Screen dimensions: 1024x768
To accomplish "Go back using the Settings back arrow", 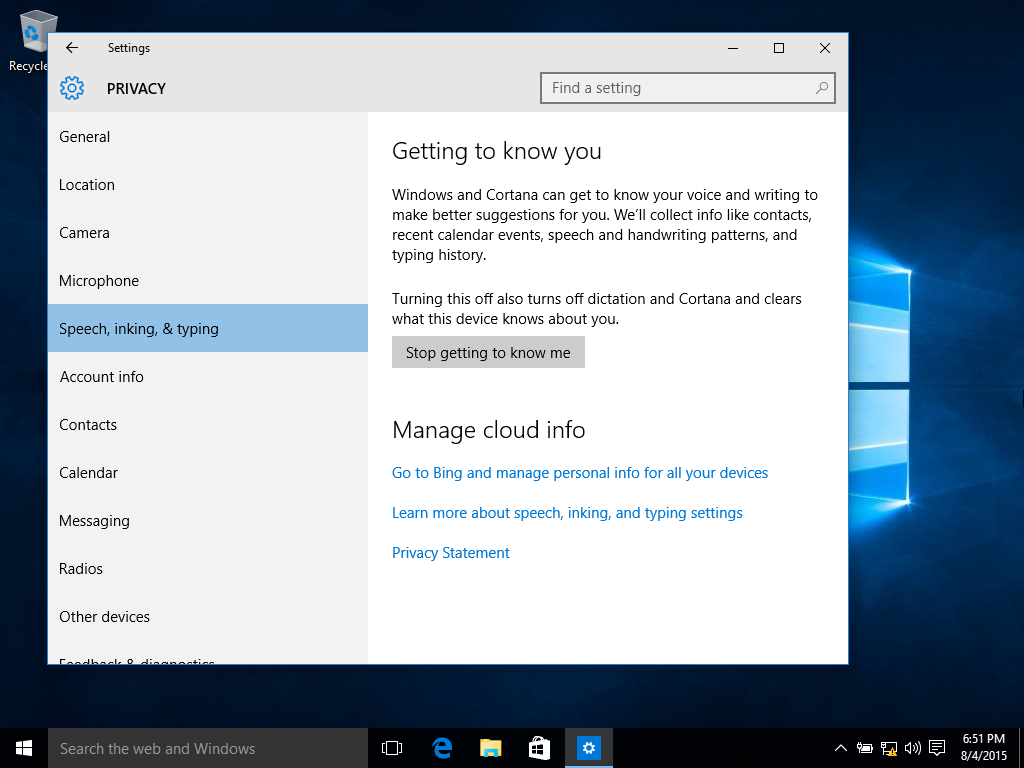I will 72,48.
